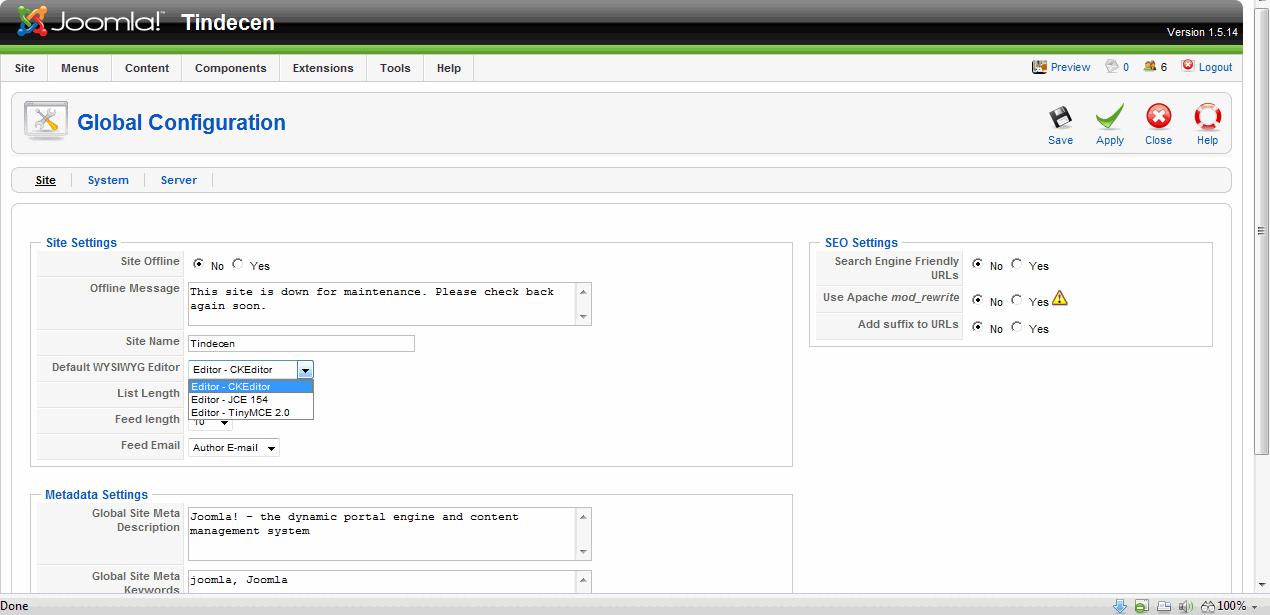Select No for Add suffix to URLs
Screen dimensions: 1270x615
977,327
